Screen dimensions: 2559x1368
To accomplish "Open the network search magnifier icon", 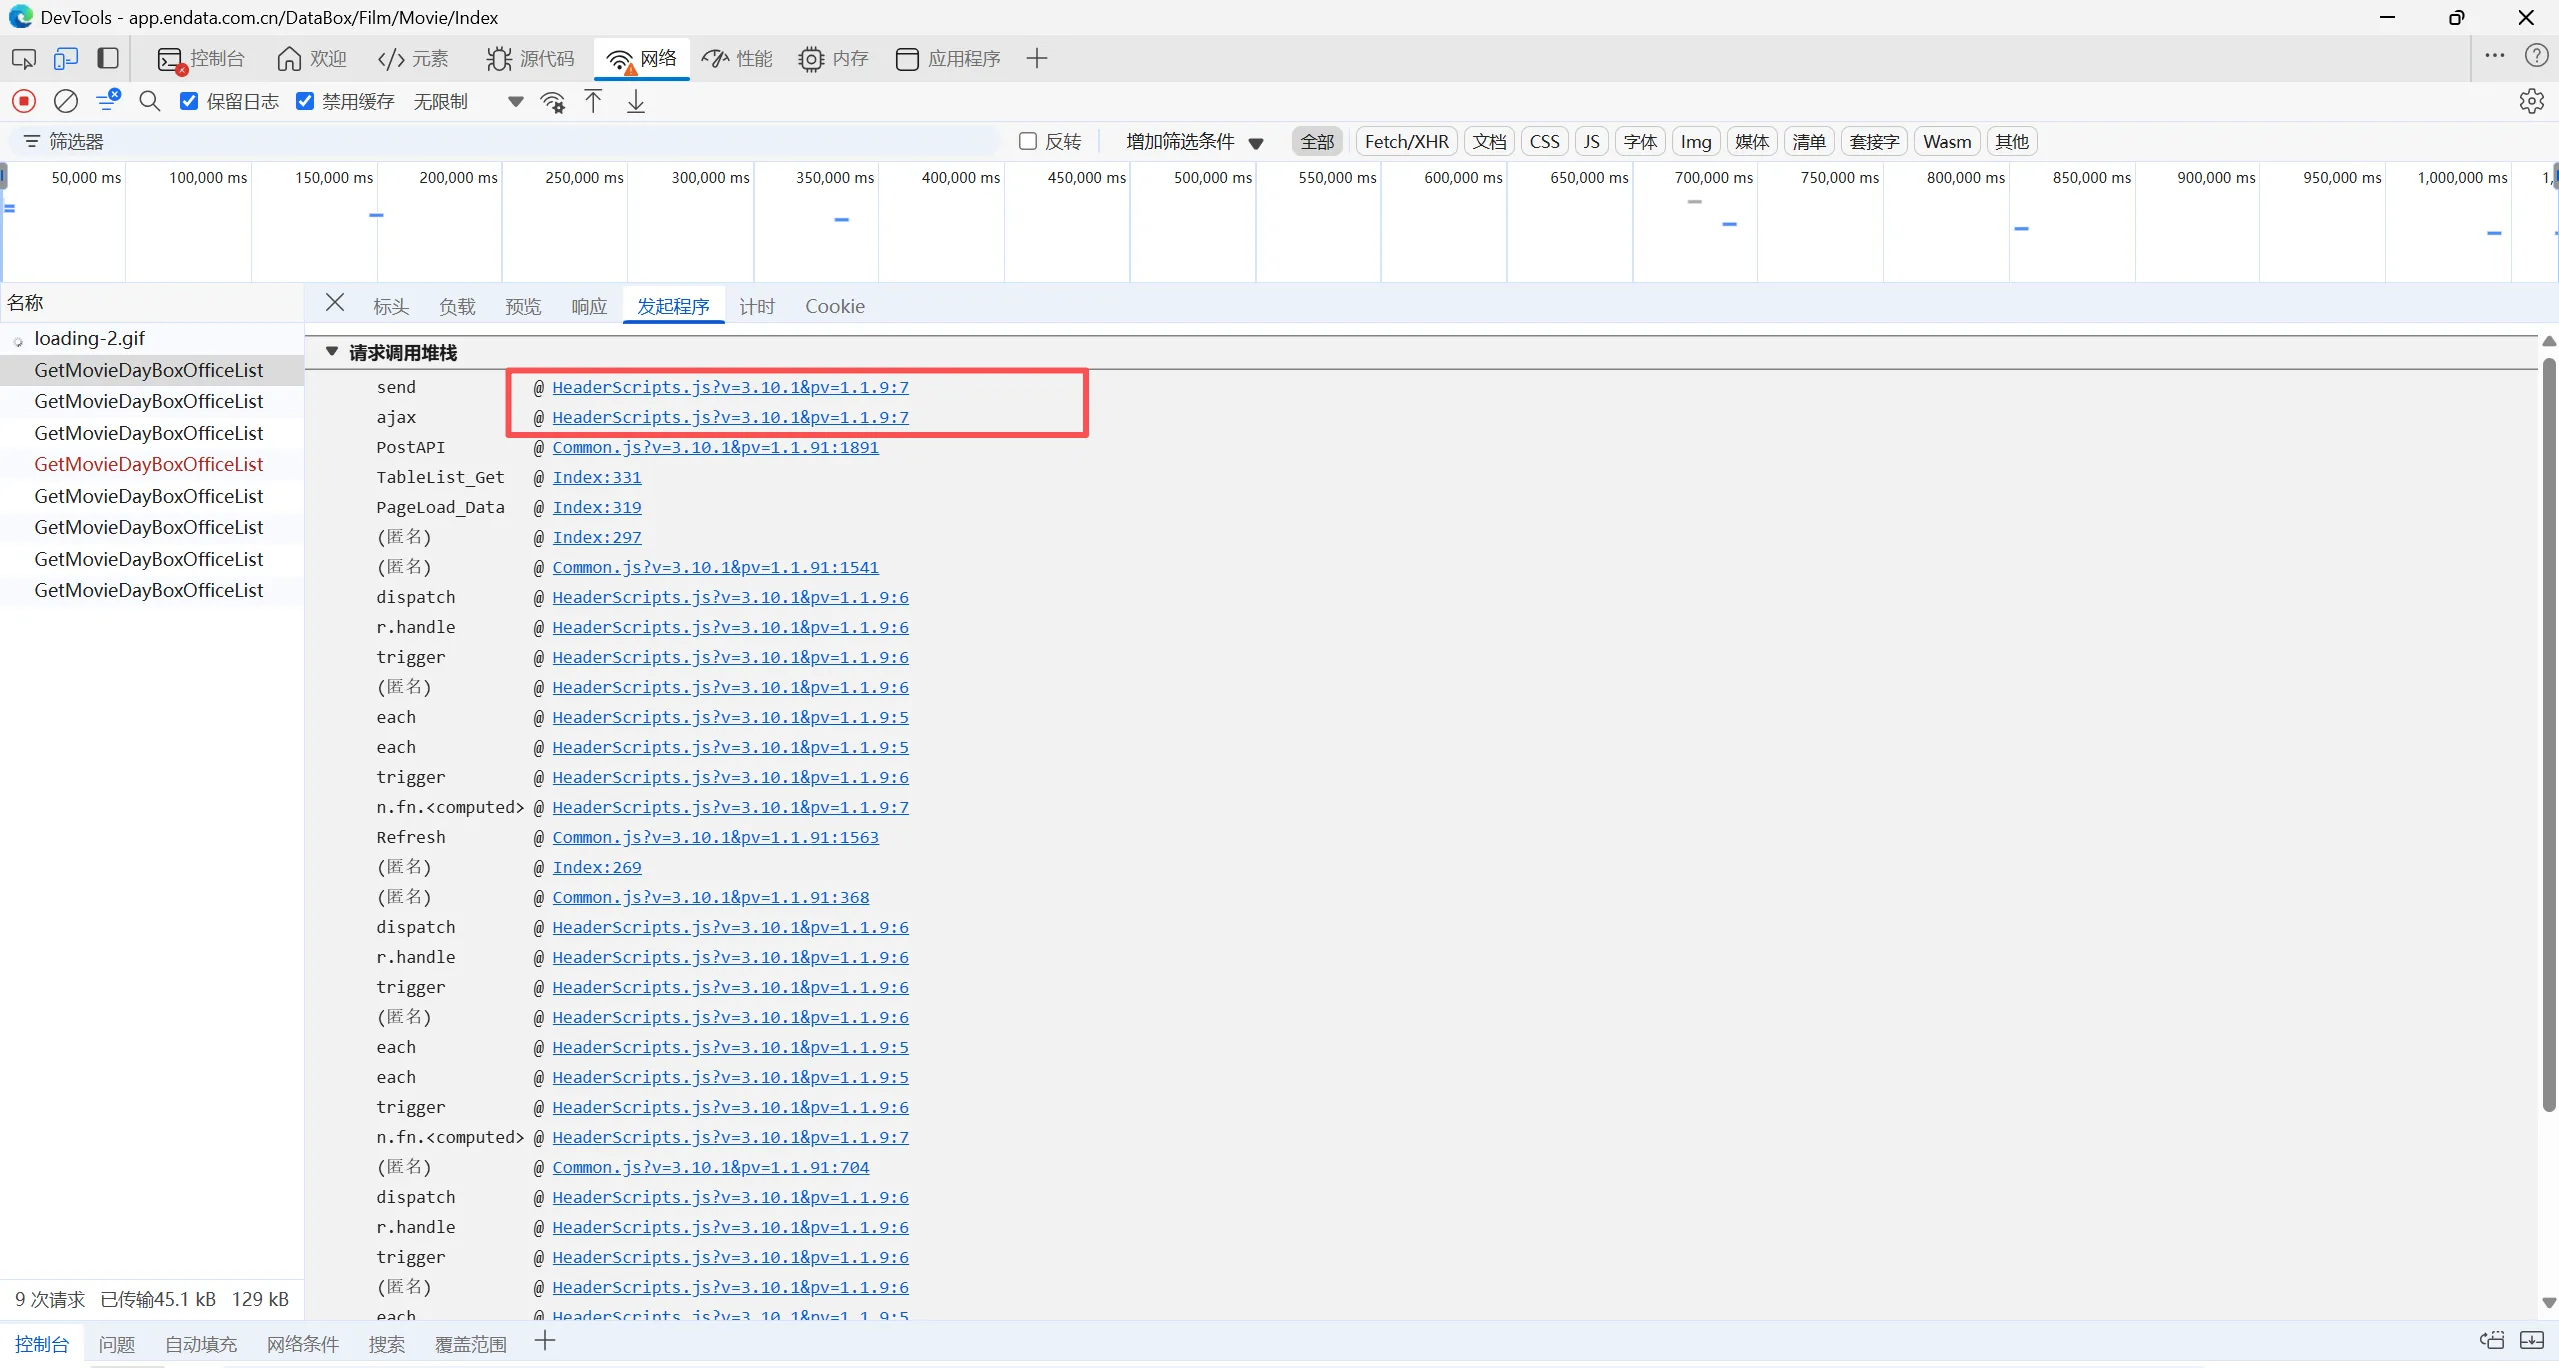I will pos(150,101).
